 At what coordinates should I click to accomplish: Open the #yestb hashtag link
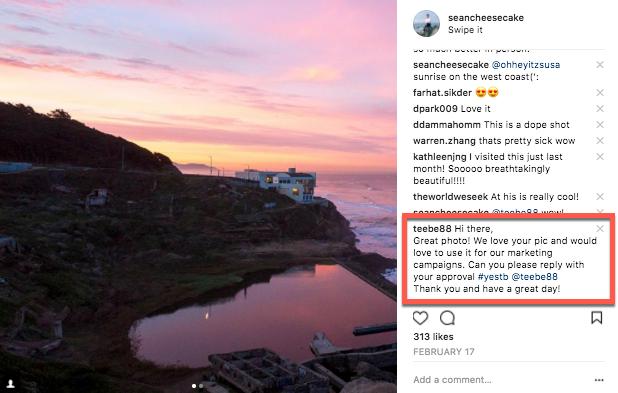click(493, 277)
